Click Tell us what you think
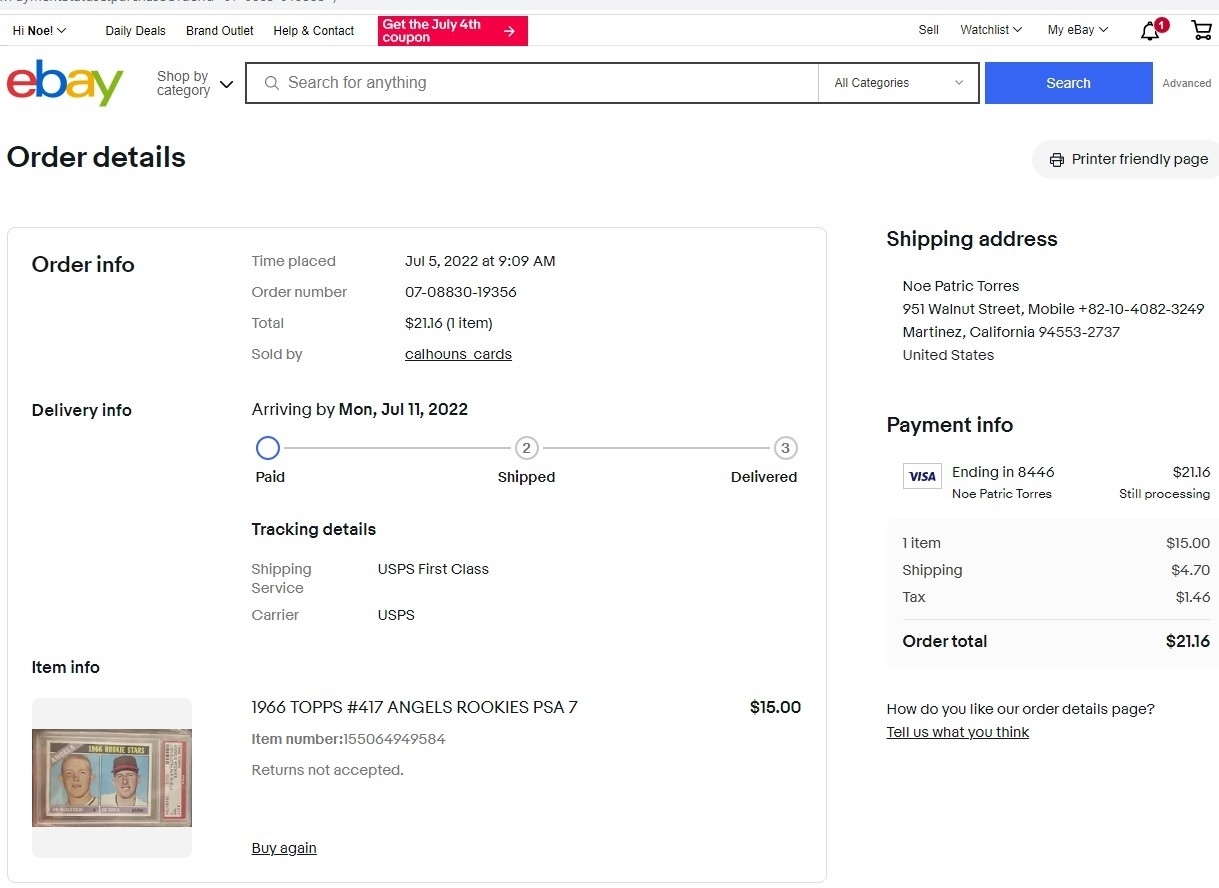The width and height of the screenshot is (1219, 888). [x=957, y=732]
